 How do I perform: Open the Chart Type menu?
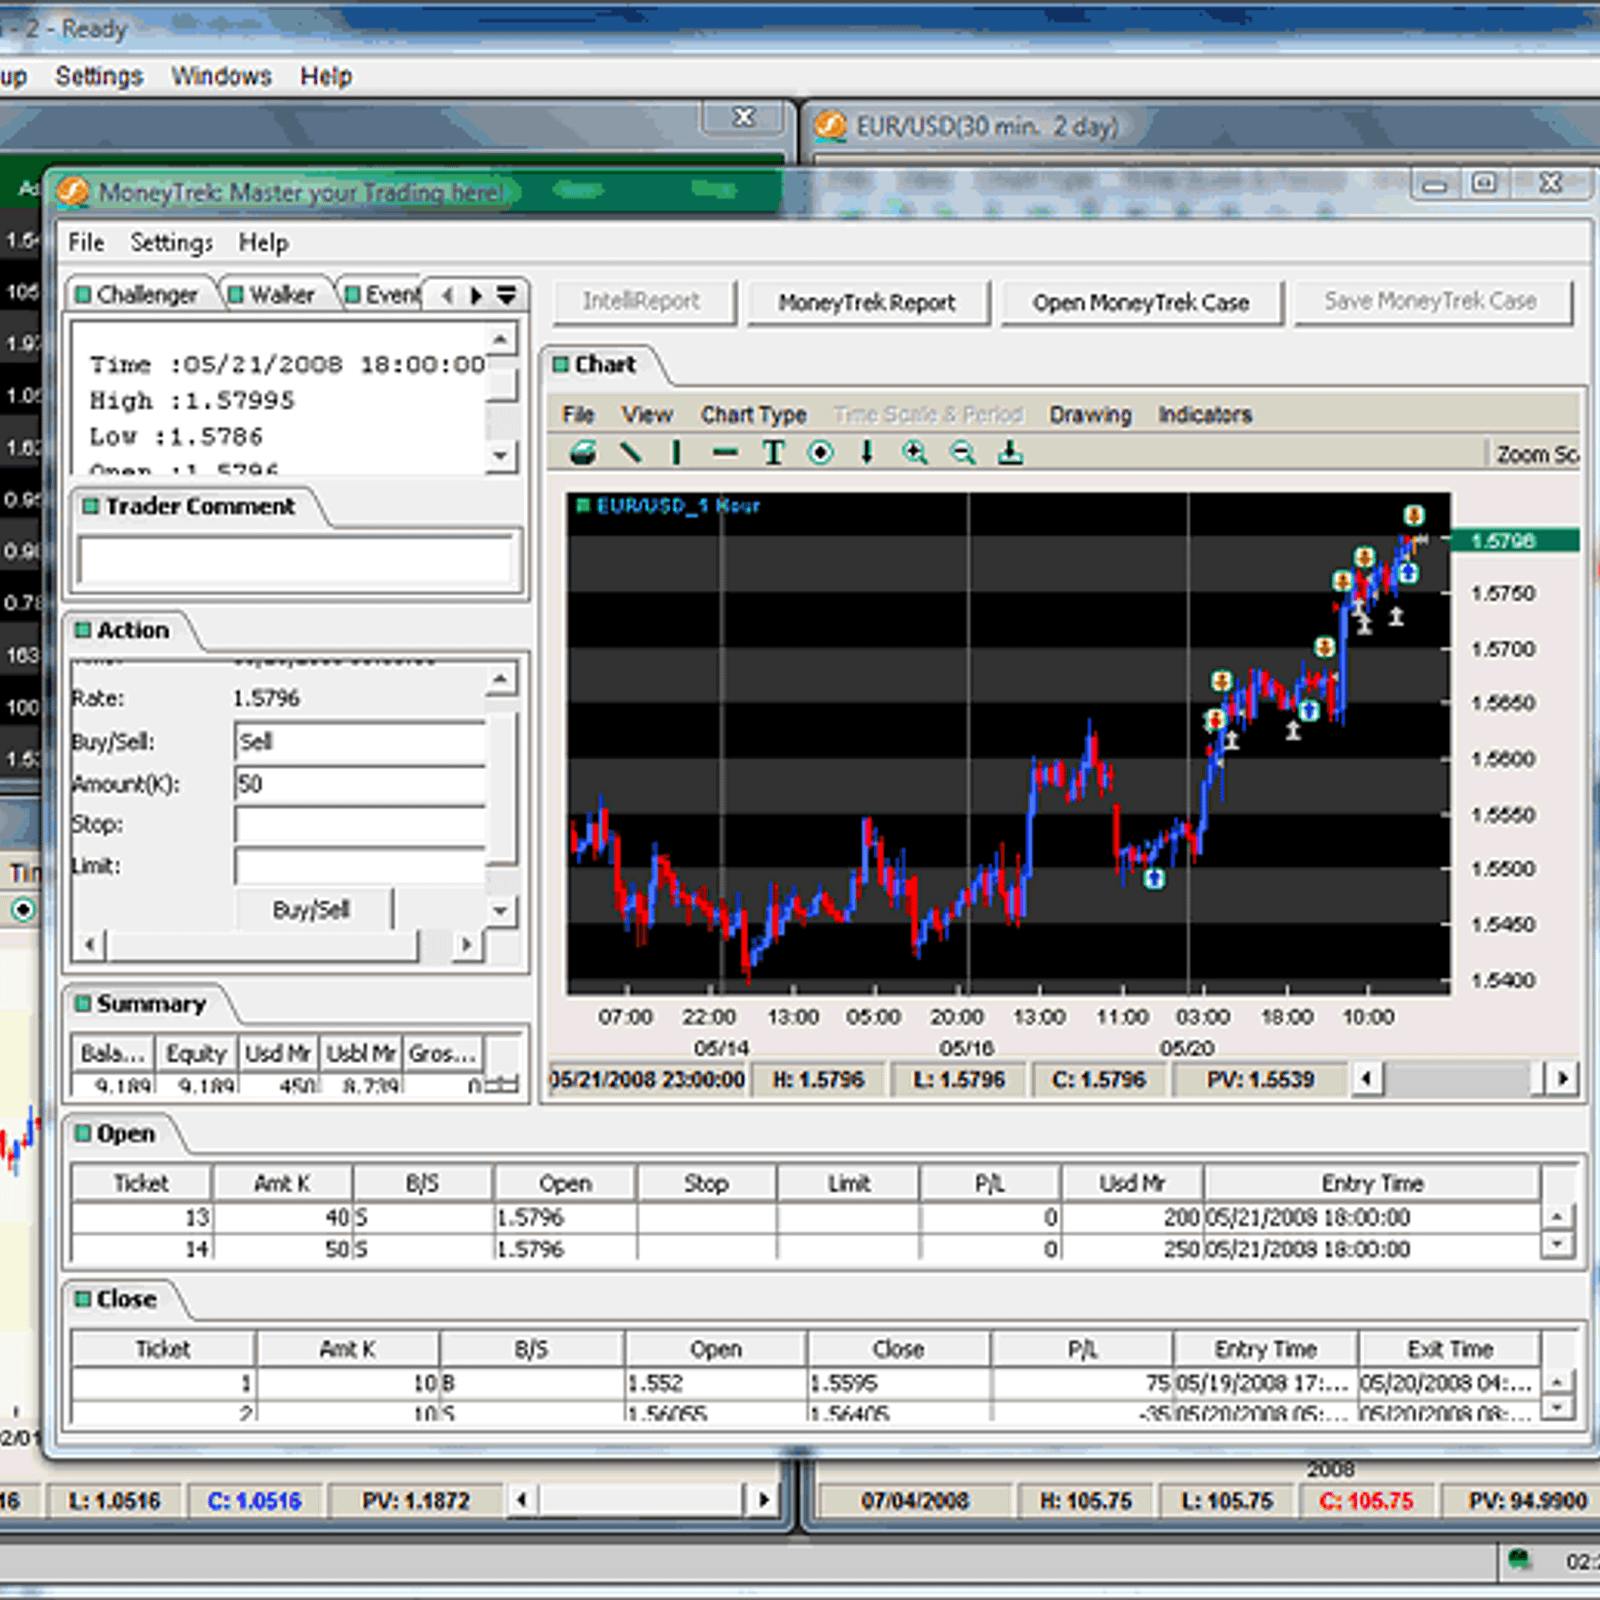click(753, 415)
